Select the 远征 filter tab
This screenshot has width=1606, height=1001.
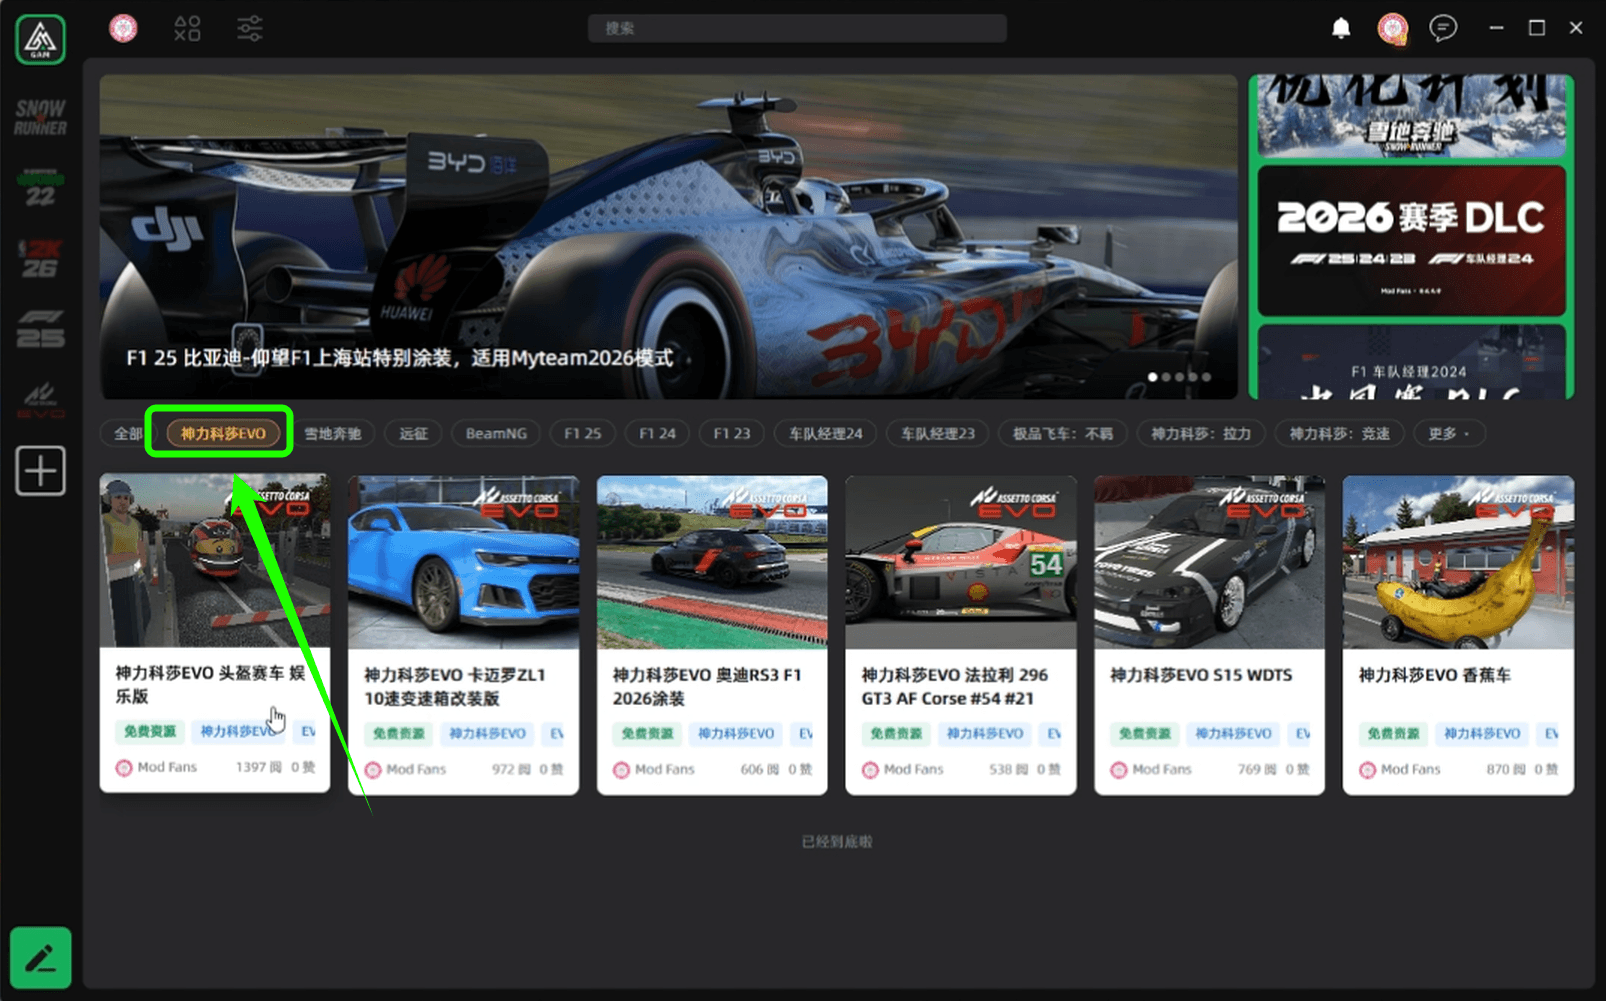click(413, 433)
